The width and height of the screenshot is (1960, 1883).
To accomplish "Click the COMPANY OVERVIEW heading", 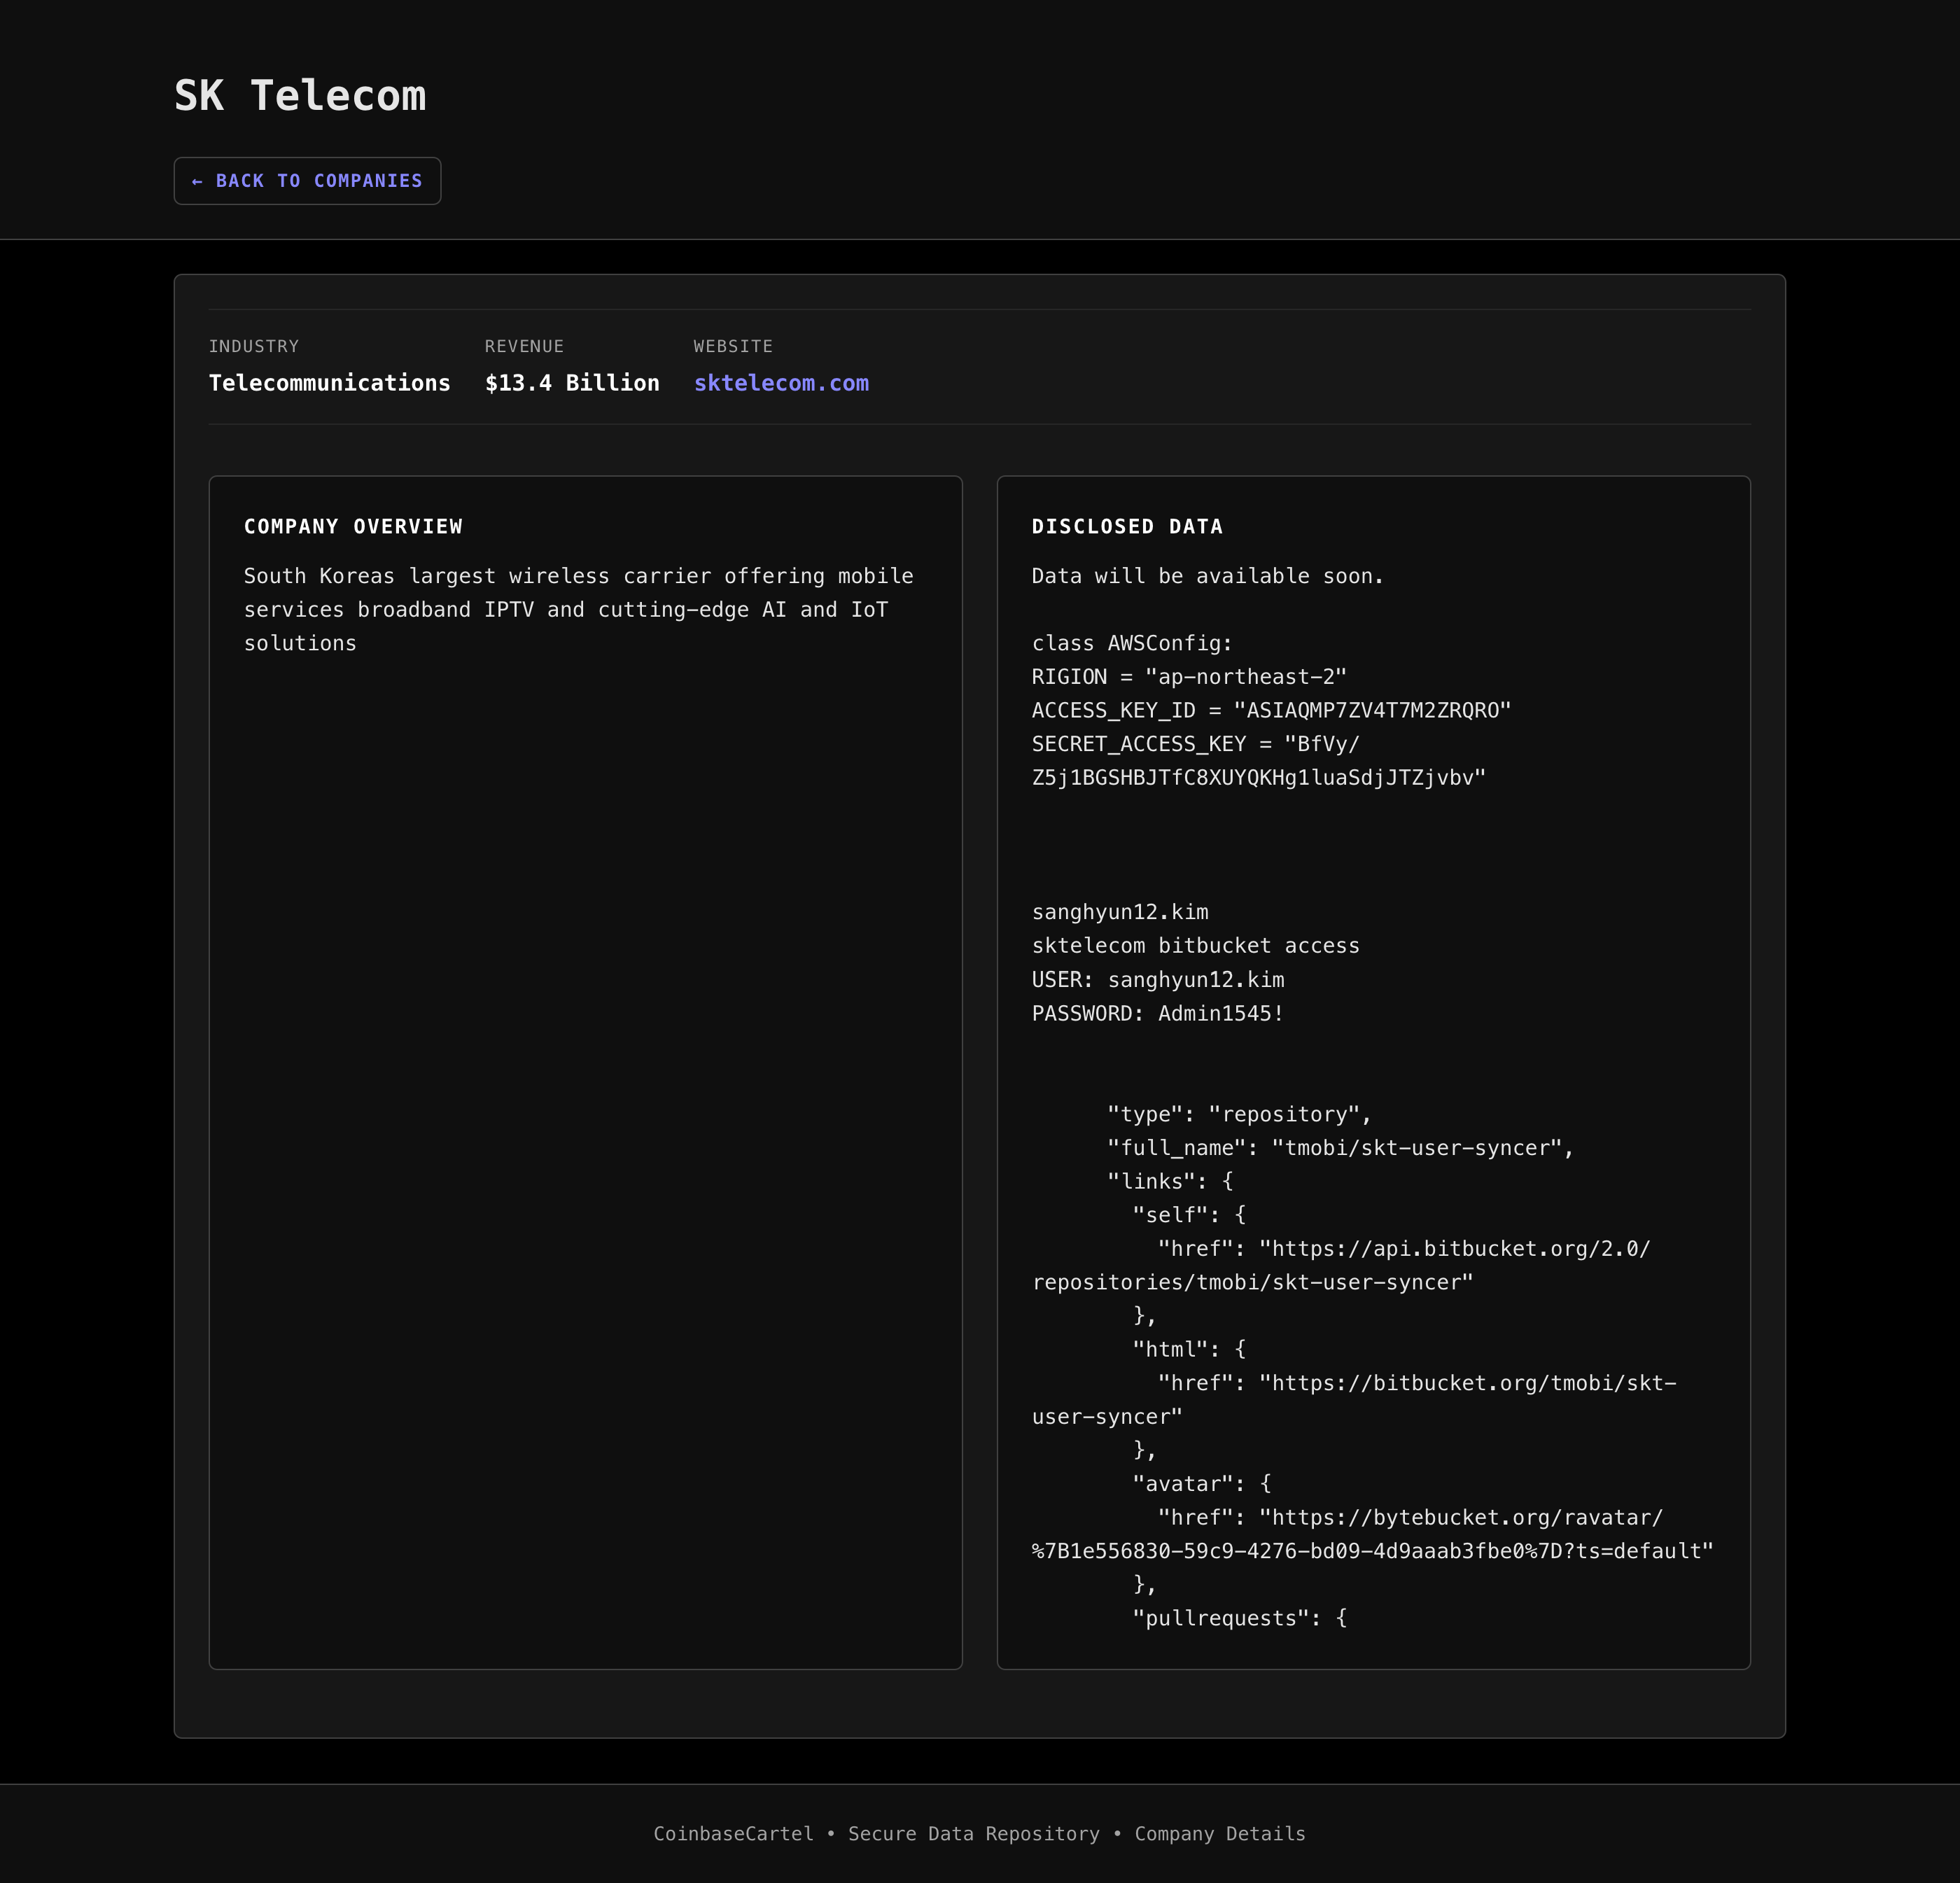I will [x=353, y=527].
